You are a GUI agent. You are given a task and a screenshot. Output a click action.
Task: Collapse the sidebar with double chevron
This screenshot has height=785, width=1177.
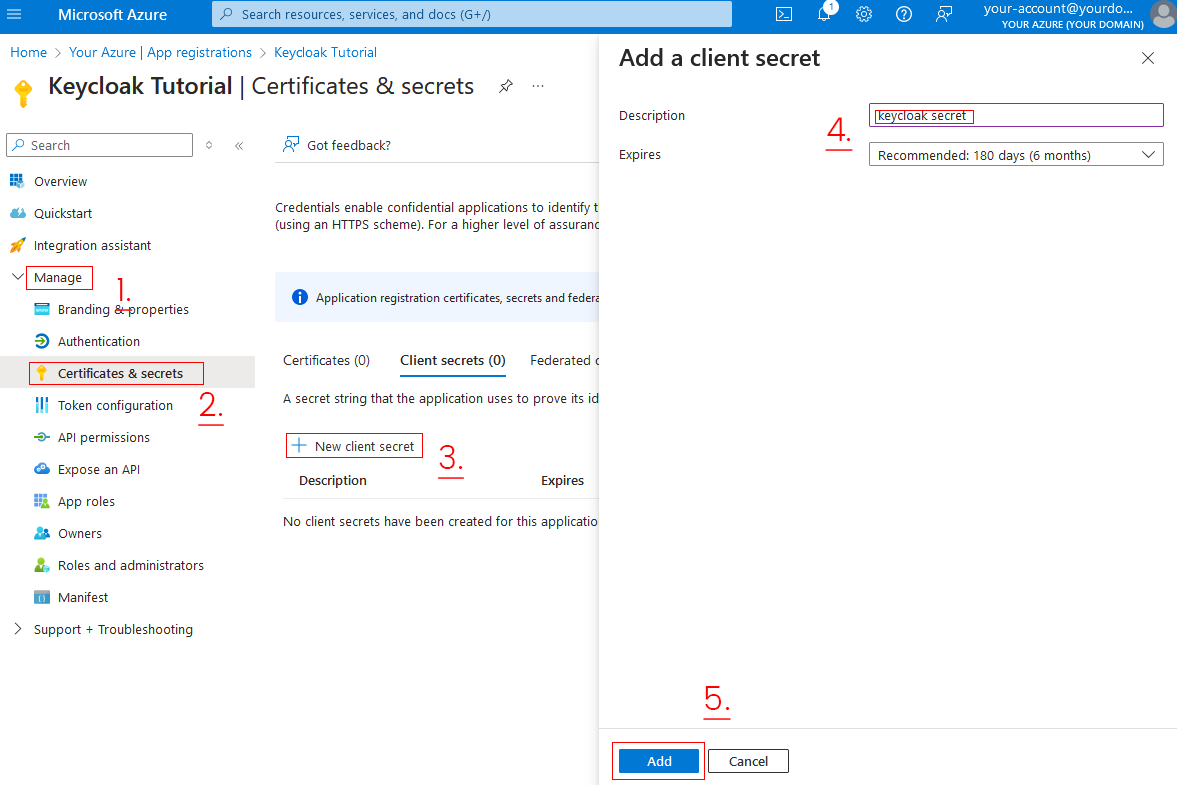click(x=239, y=146)
